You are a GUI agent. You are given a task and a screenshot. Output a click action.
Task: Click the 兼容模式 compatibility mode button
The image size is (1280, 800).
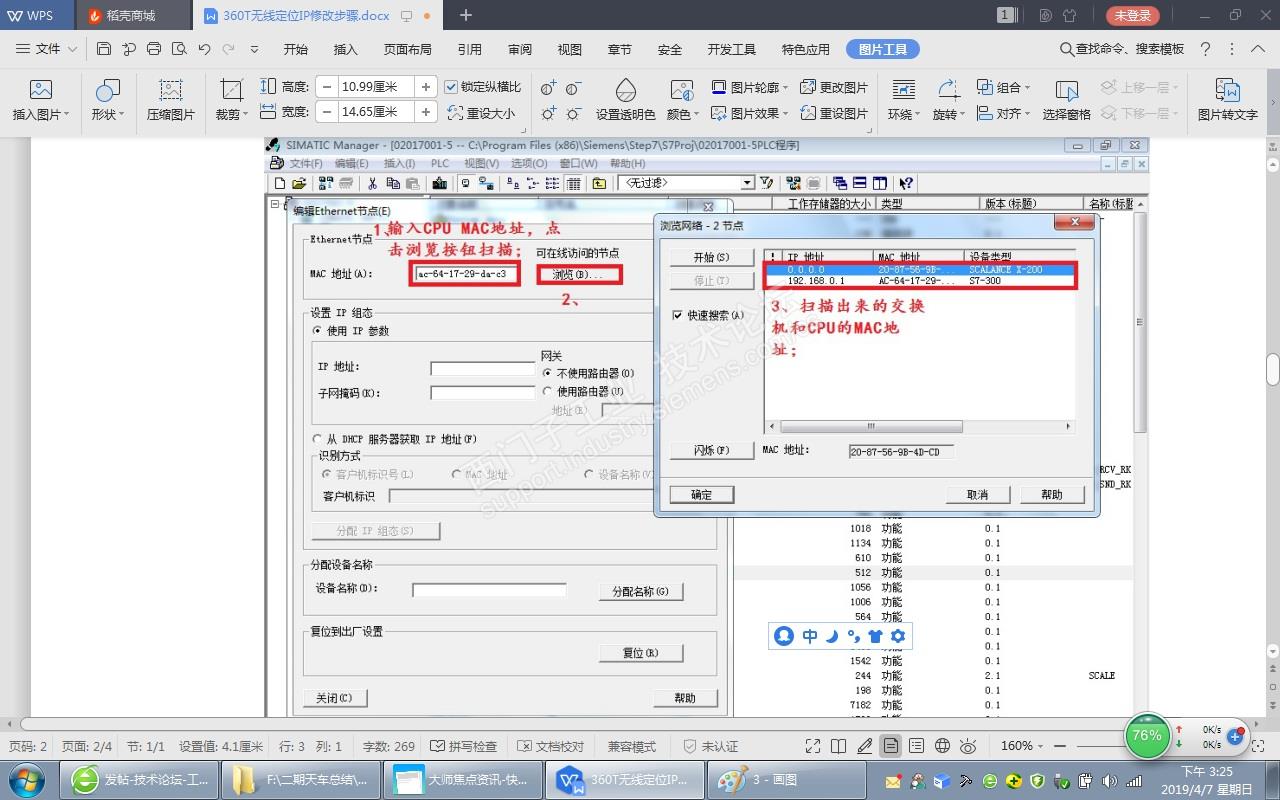tap(632, 746)
